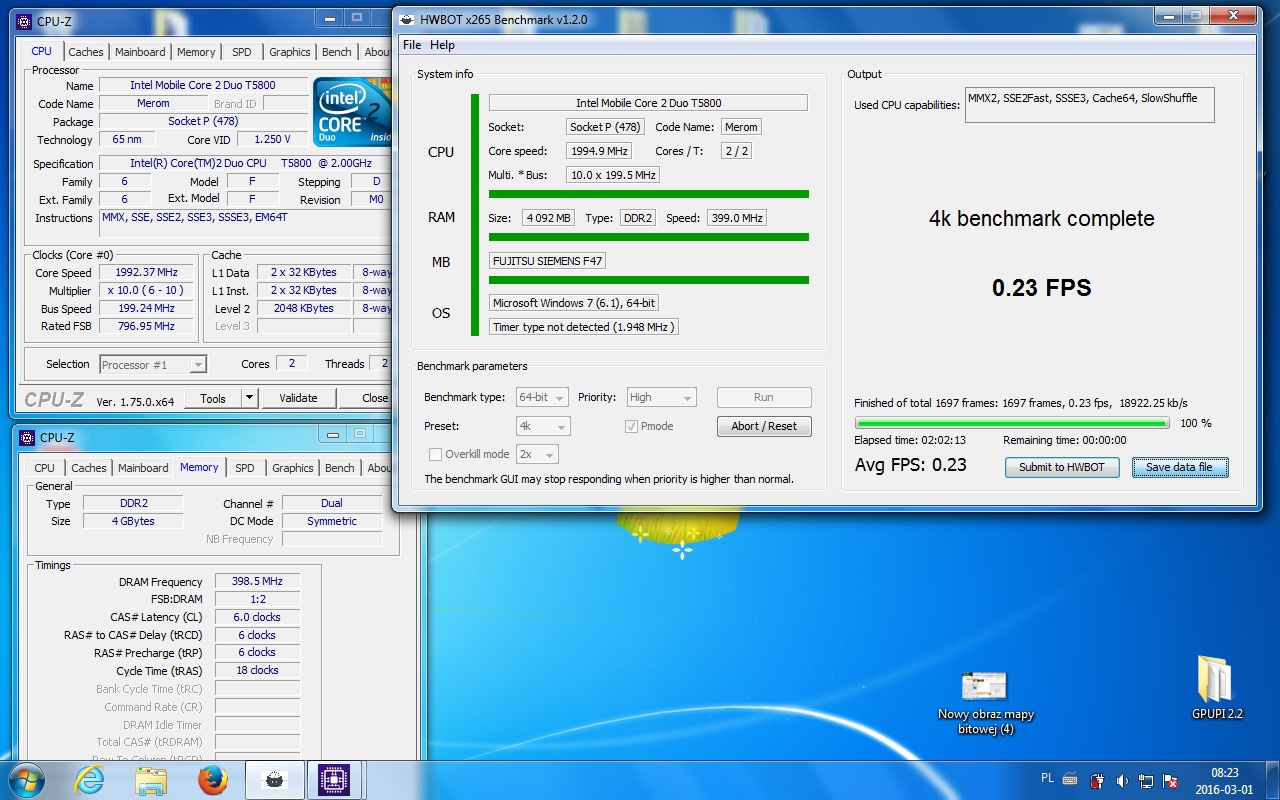Open the Preset 4k dropdown

[543, 426]
